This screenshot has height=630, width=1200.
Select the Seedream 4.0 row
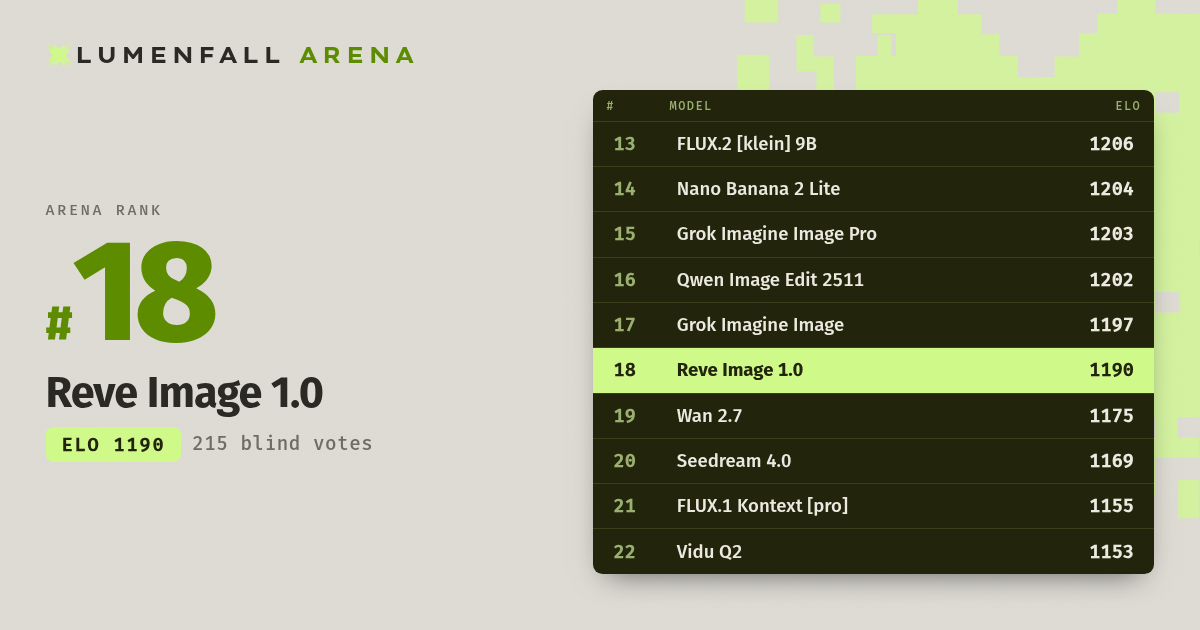tap(873, 461)
